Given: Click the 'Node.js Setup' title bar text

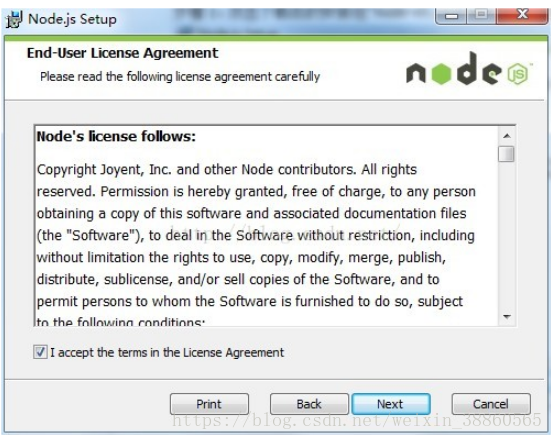Looking at the screenshot, I should point(72,19).
